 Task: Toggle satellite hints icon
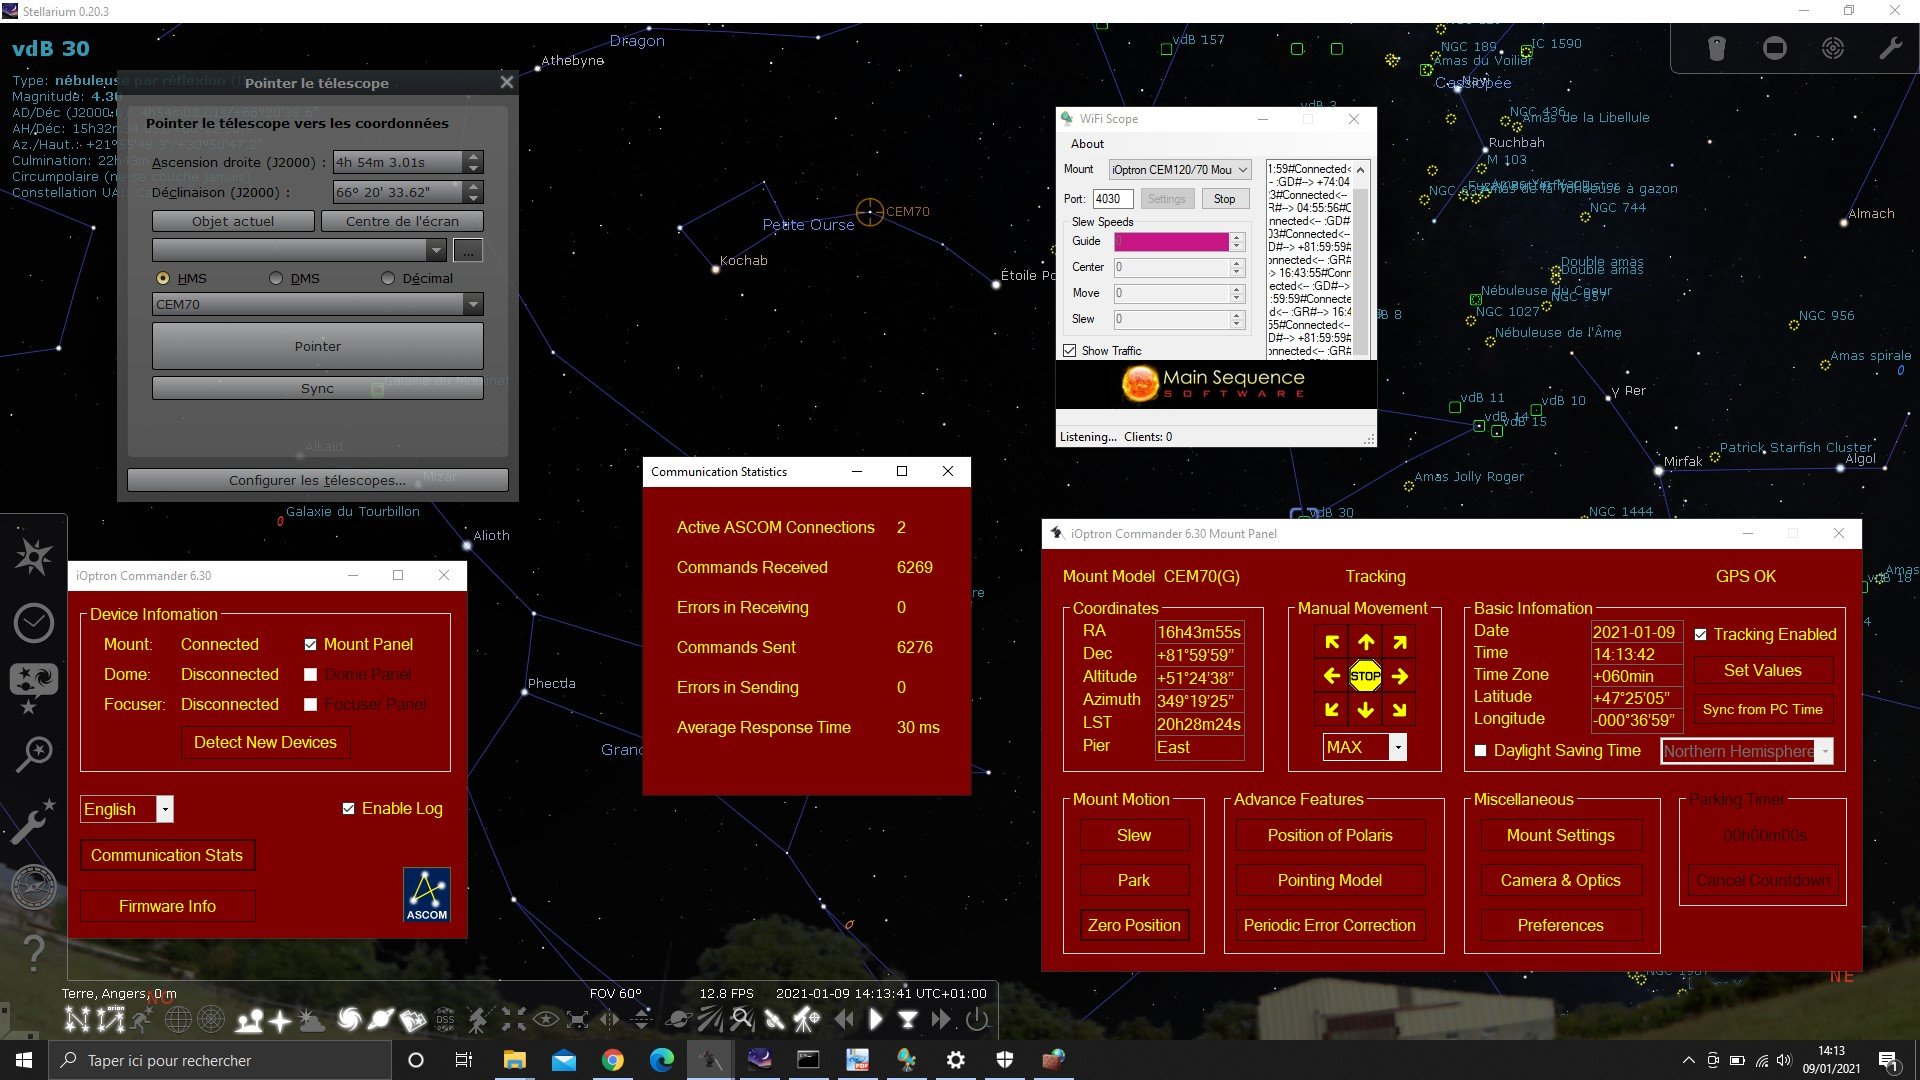pyautogui.click(x=775, y=1019)
